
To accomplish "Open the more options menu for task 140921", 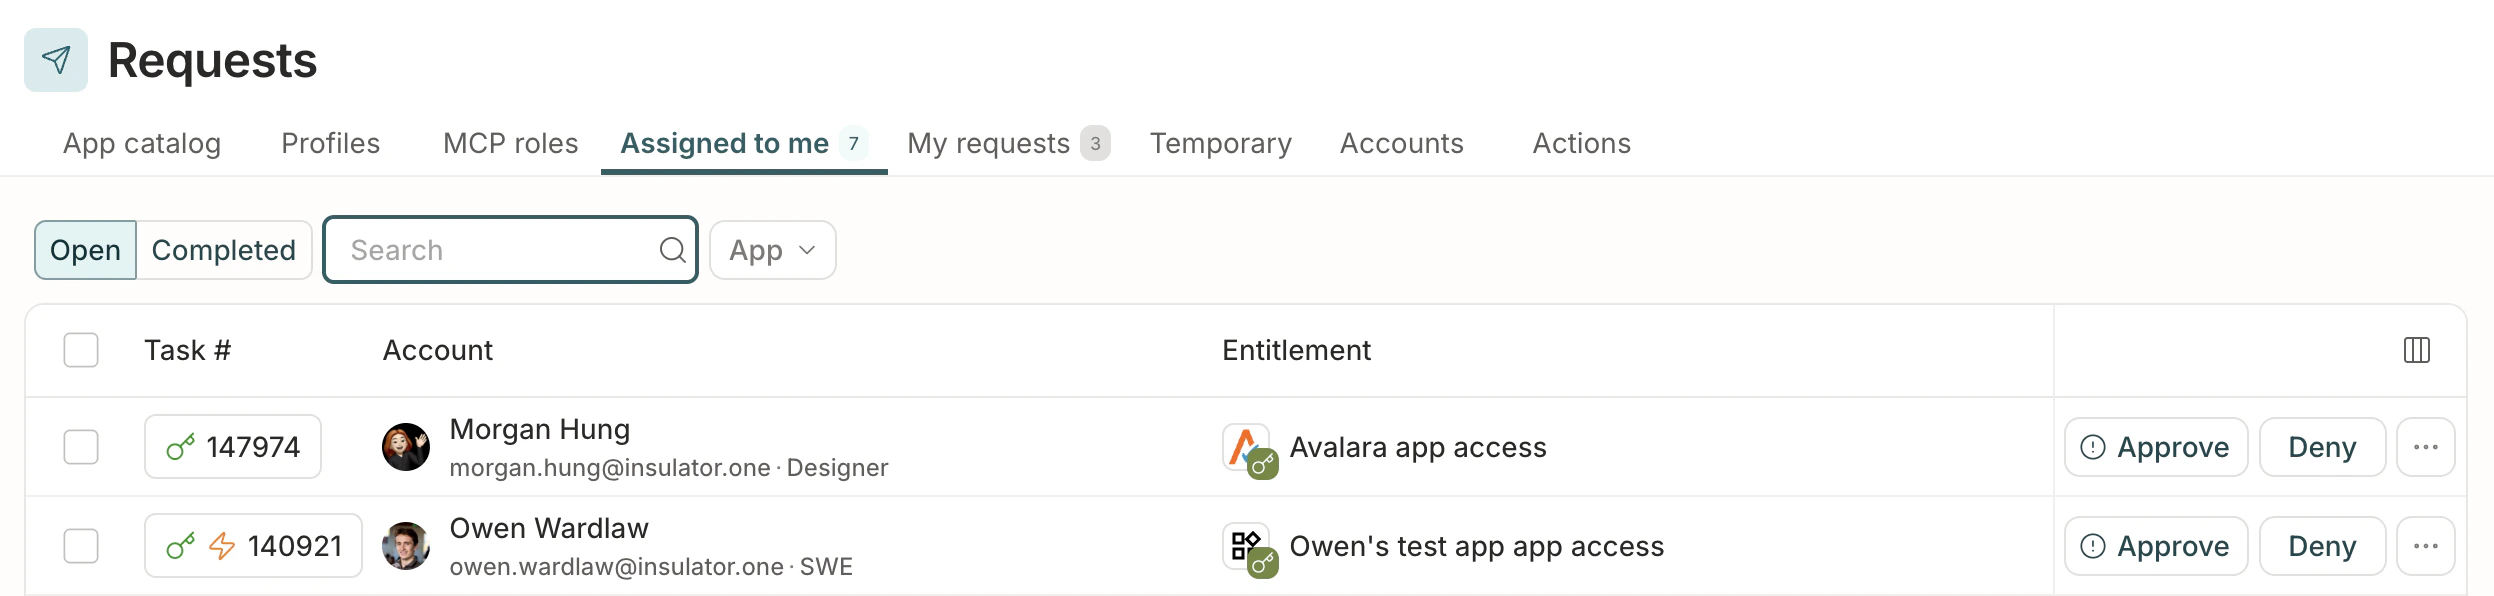I will pos(2426,545).
